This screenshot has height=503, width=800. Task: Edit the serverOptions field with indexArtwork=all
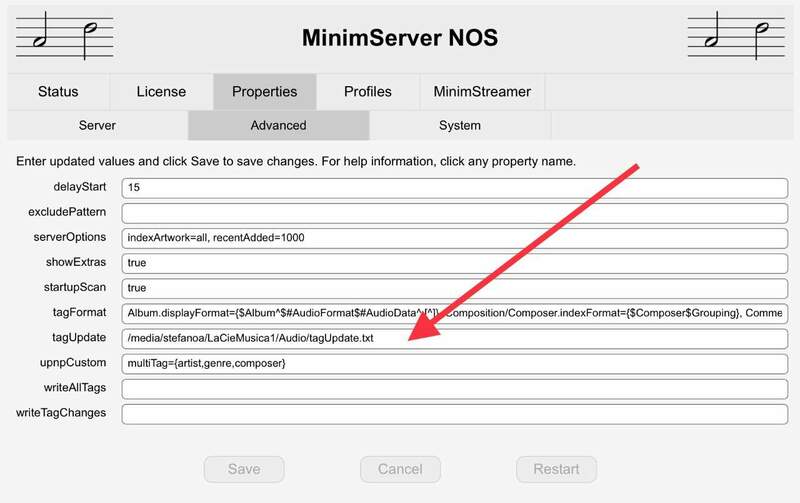point(455,238)
